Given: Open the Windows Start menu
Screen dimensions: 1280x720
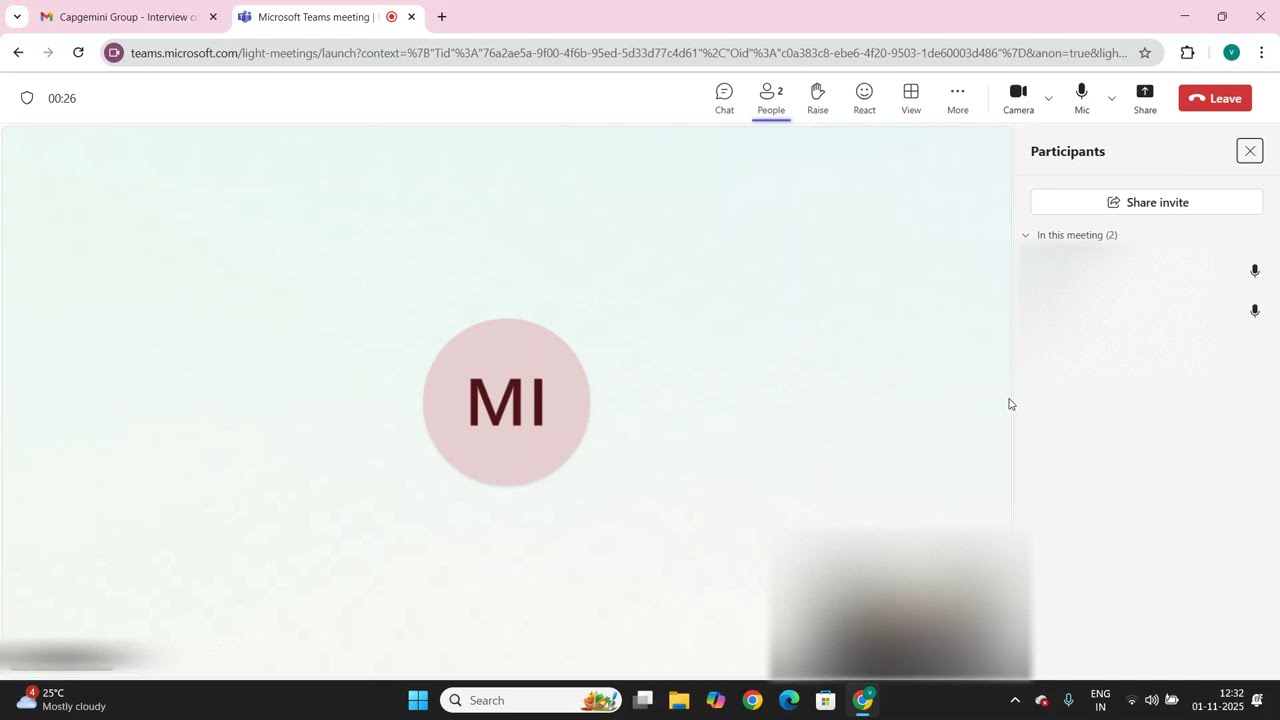Looking at the screenshot, I should (x=418, y=700).
